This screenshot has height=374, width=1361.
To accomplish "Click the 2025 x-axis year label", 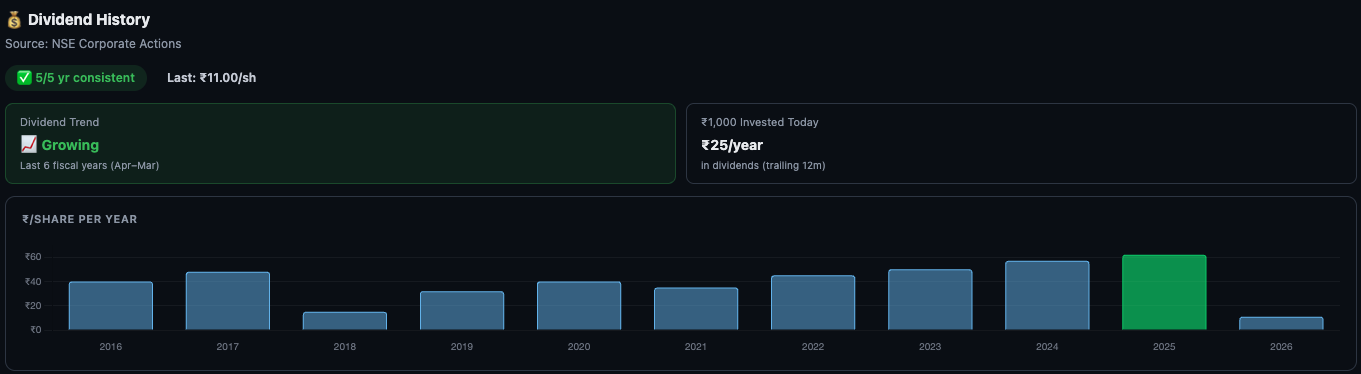I will [x=1164, y=347].
